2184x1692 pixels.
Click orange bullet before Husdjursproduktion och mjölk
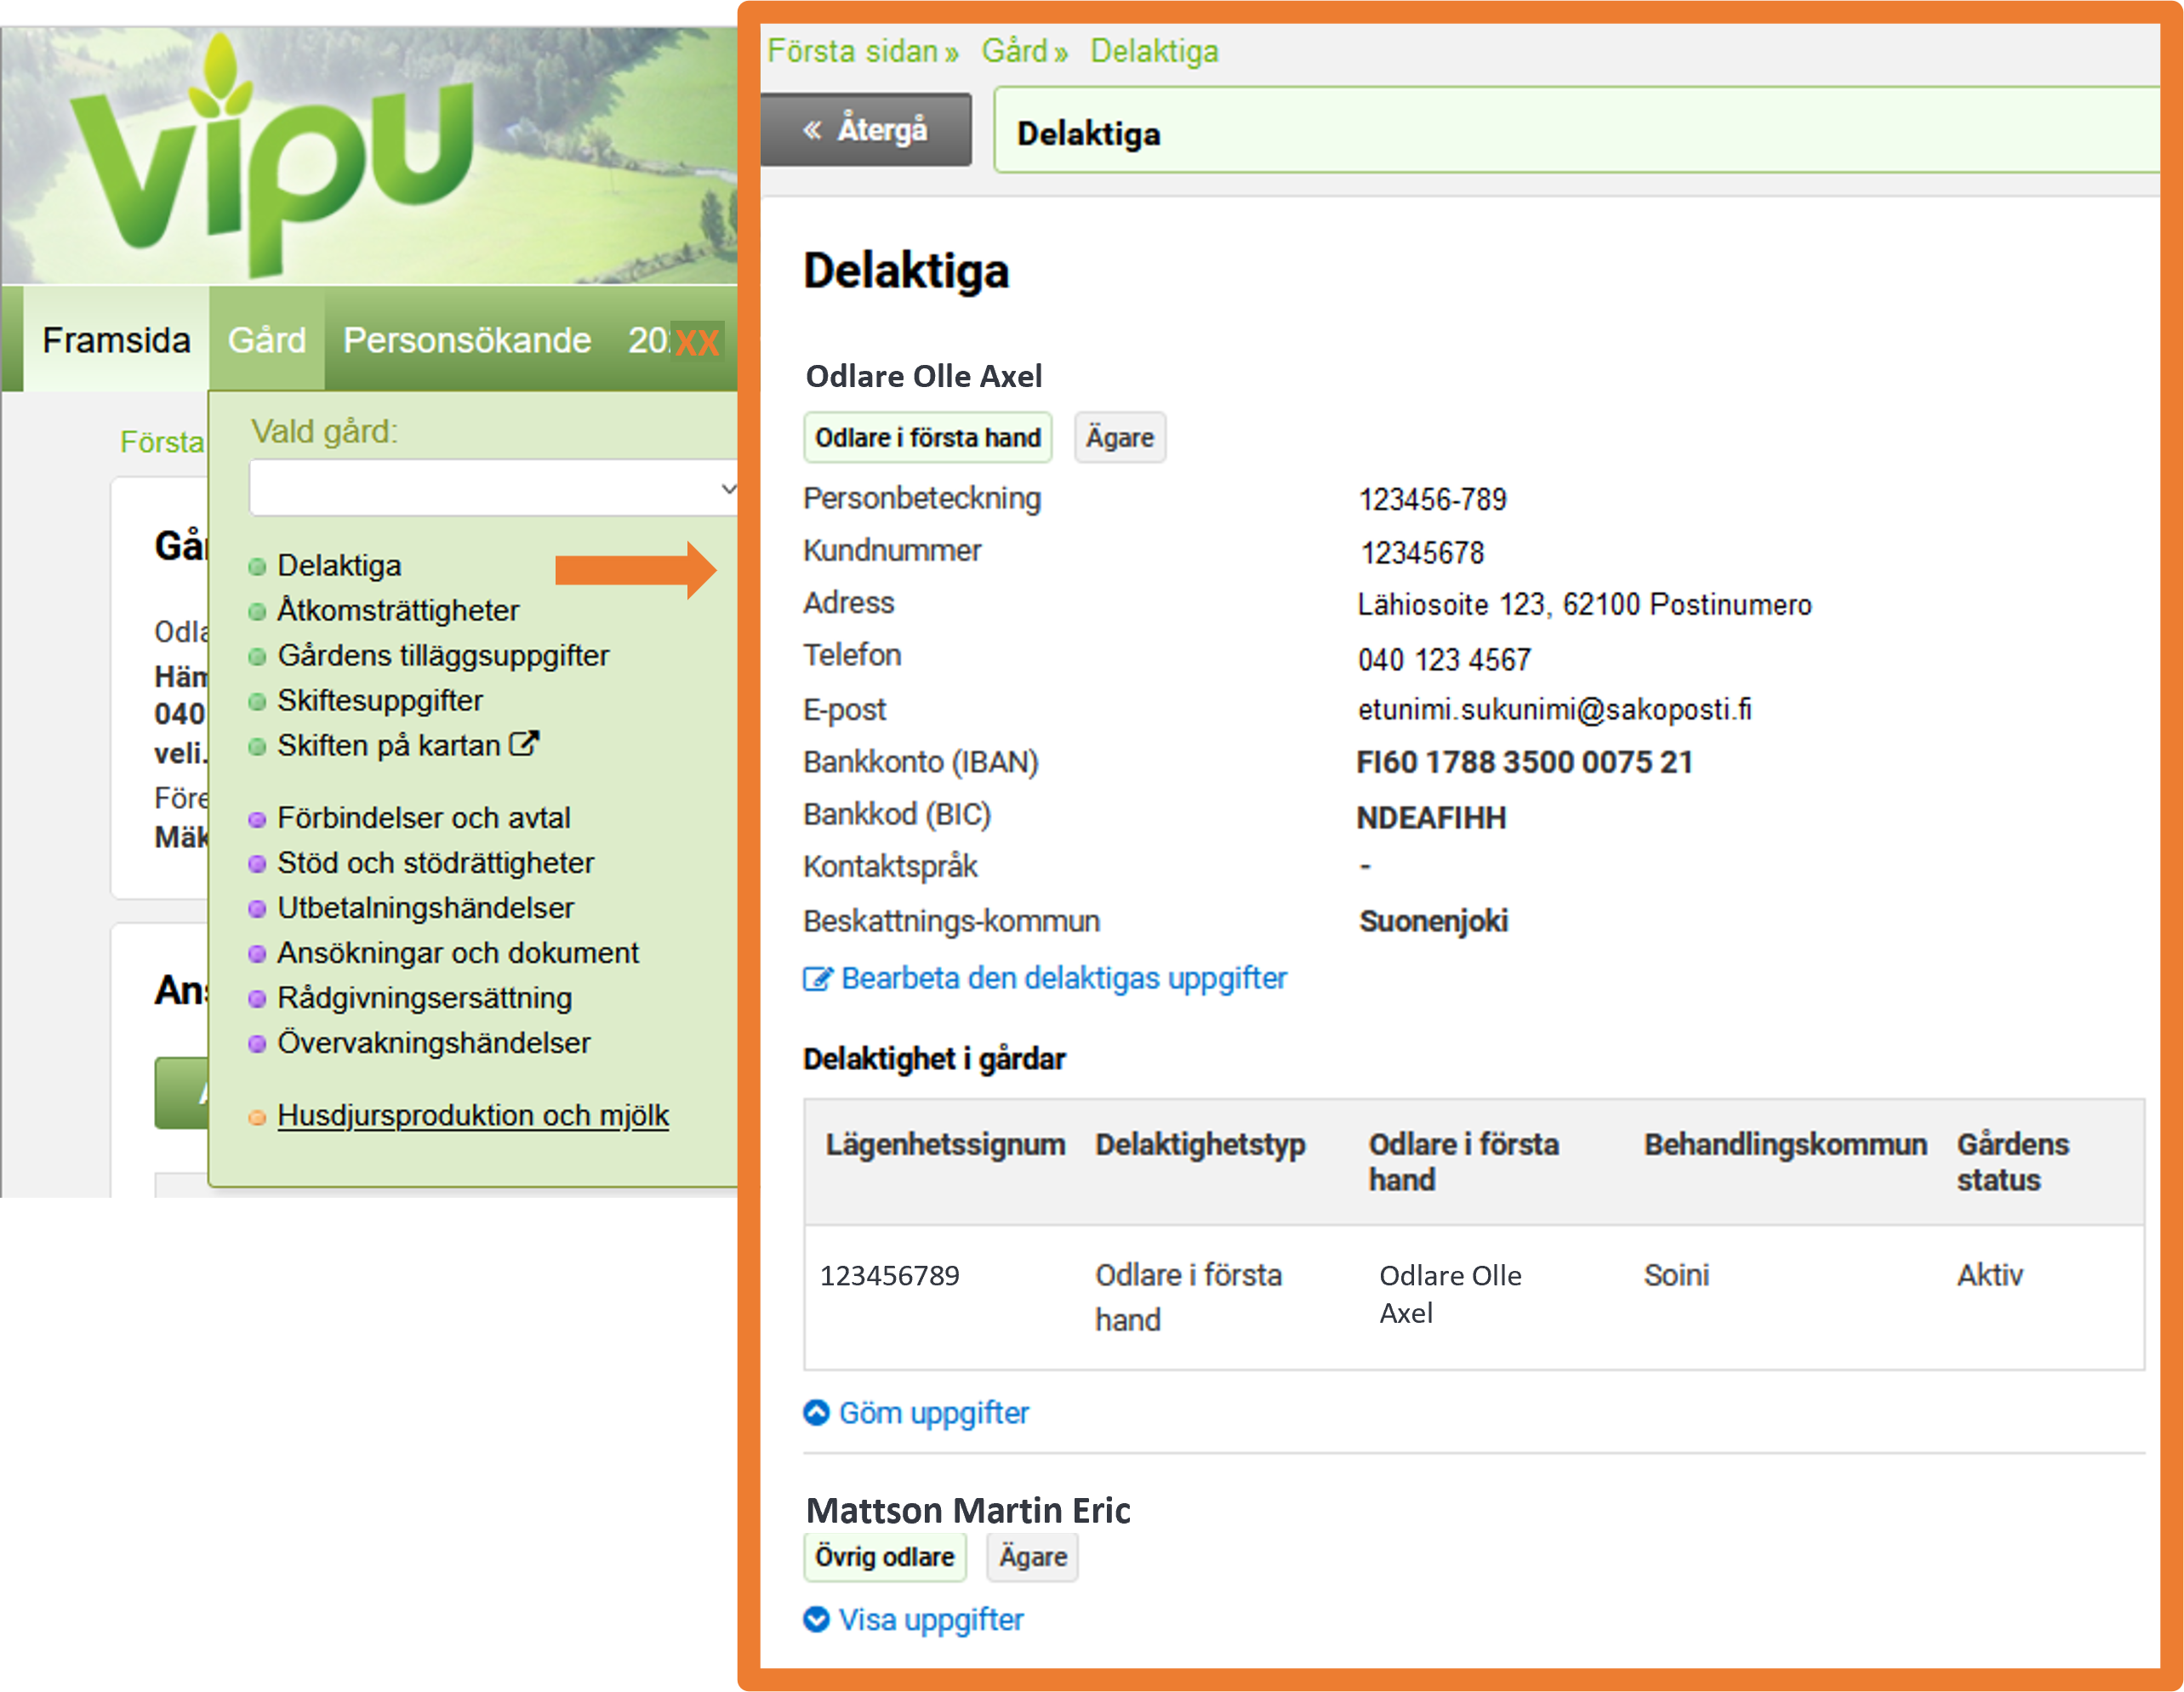(257, 1117)
